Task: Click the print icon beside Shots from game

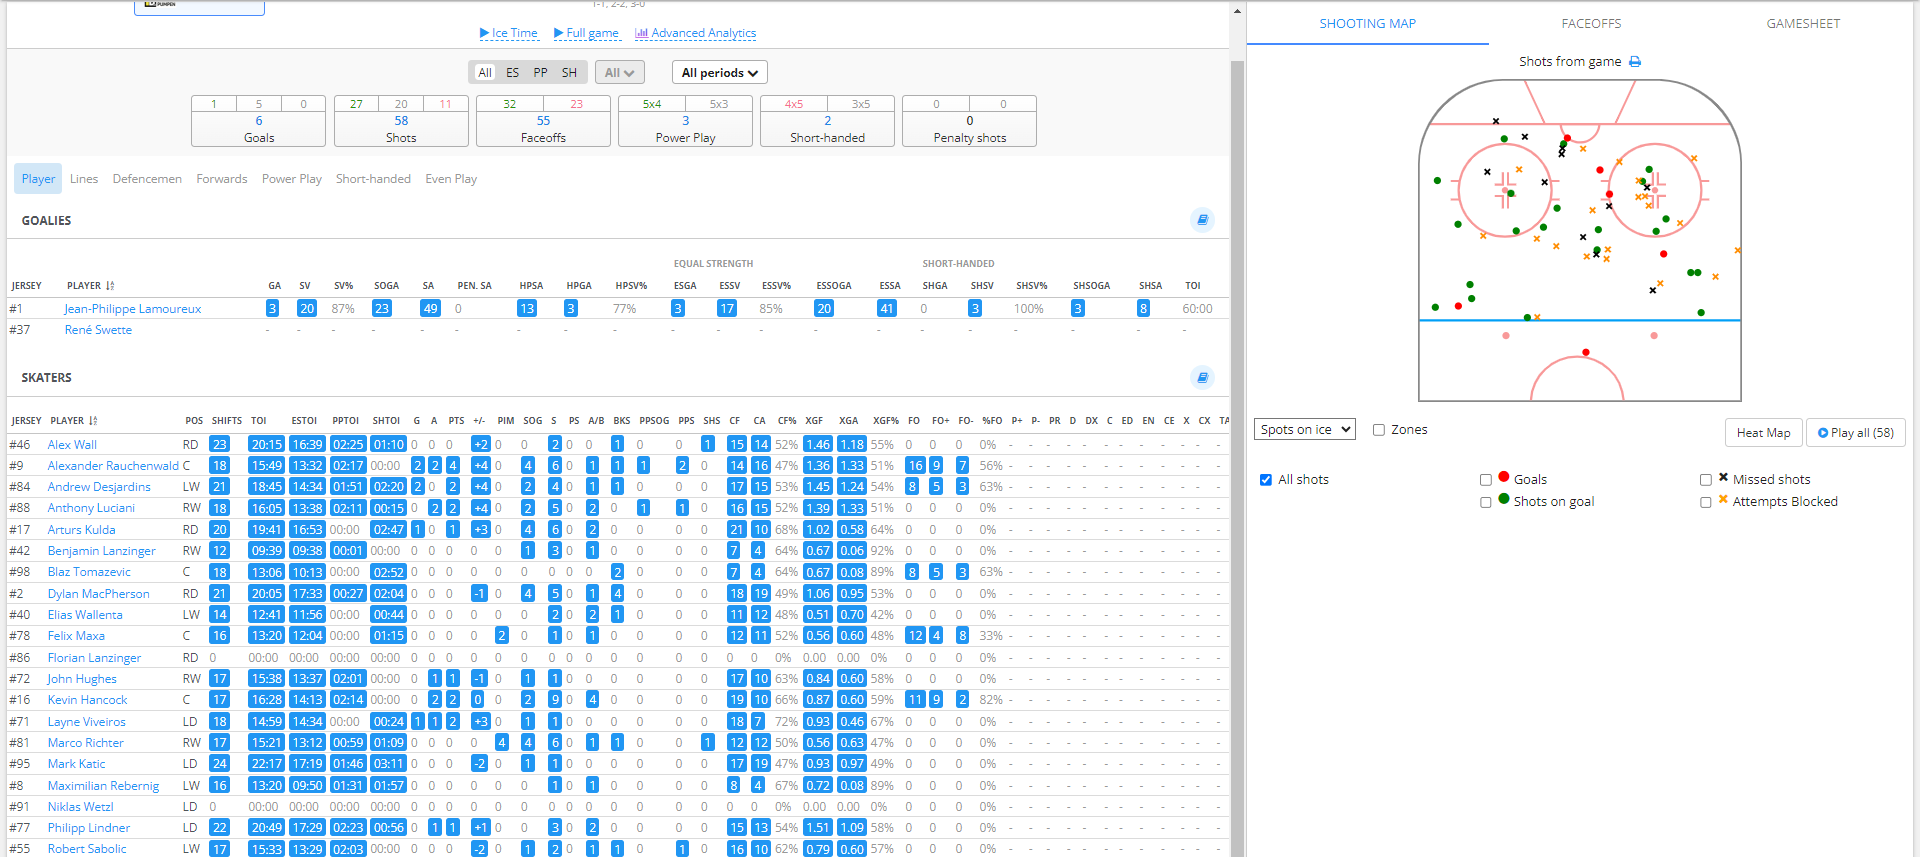Action: tap(1635, 62)
